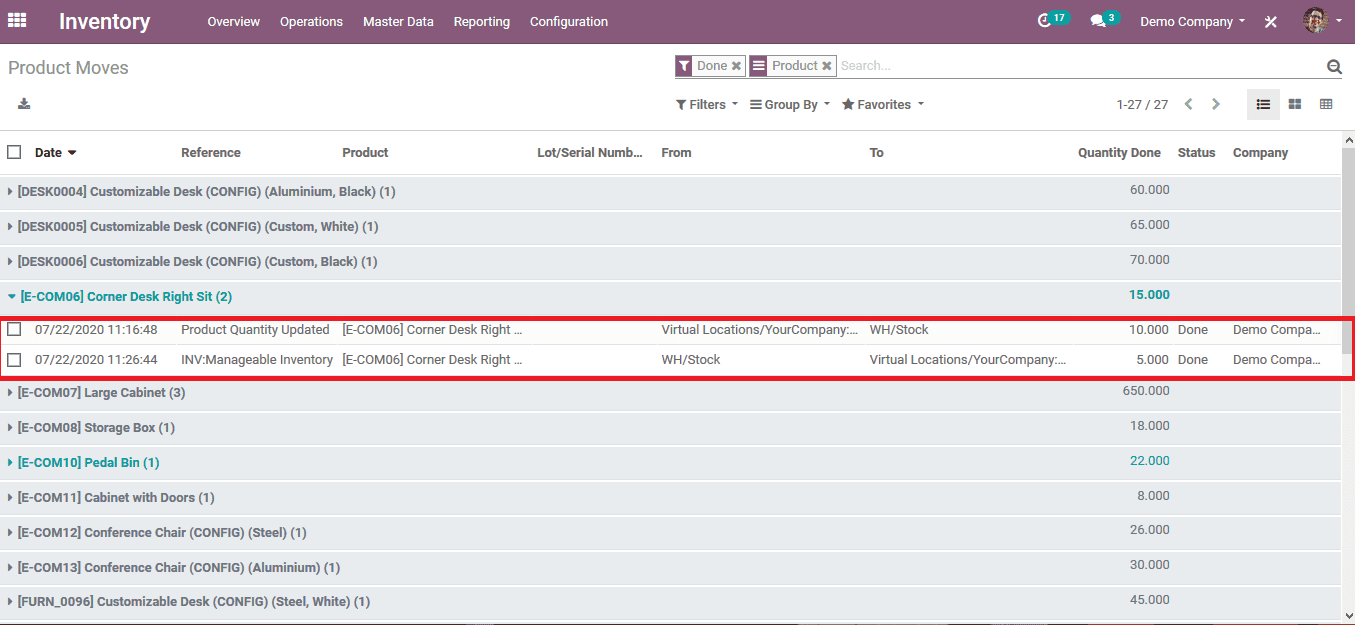1355x625 pixels.
Task: Sort by Quantity Done column header
Action: click(x=1119, y=152)
